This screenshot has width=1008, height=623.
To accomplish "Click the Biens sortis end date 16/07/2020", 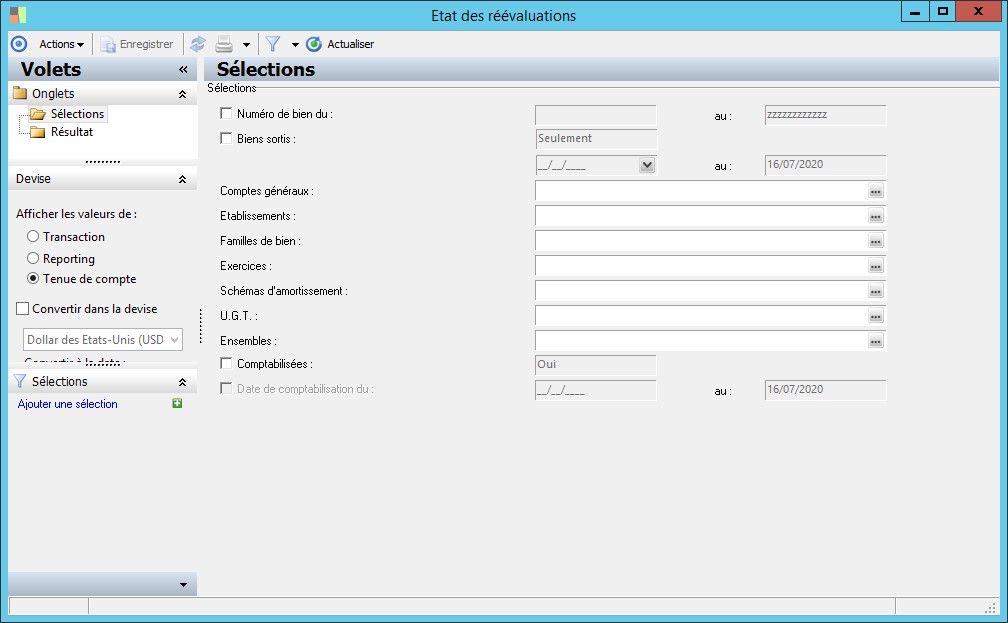I will point(825,165).
